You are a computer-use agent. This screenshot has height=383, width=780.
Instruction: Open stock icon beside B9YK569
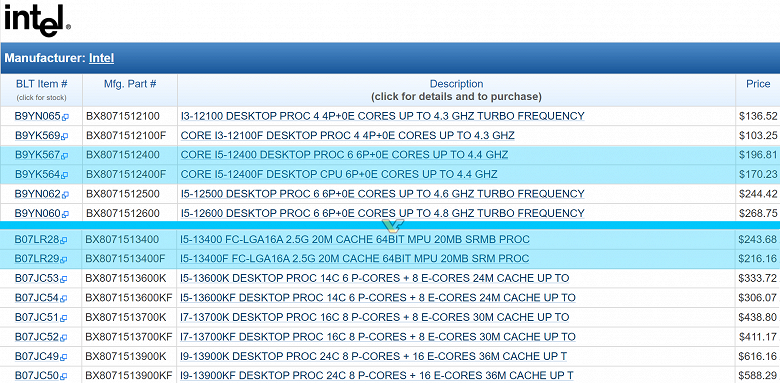65,137
